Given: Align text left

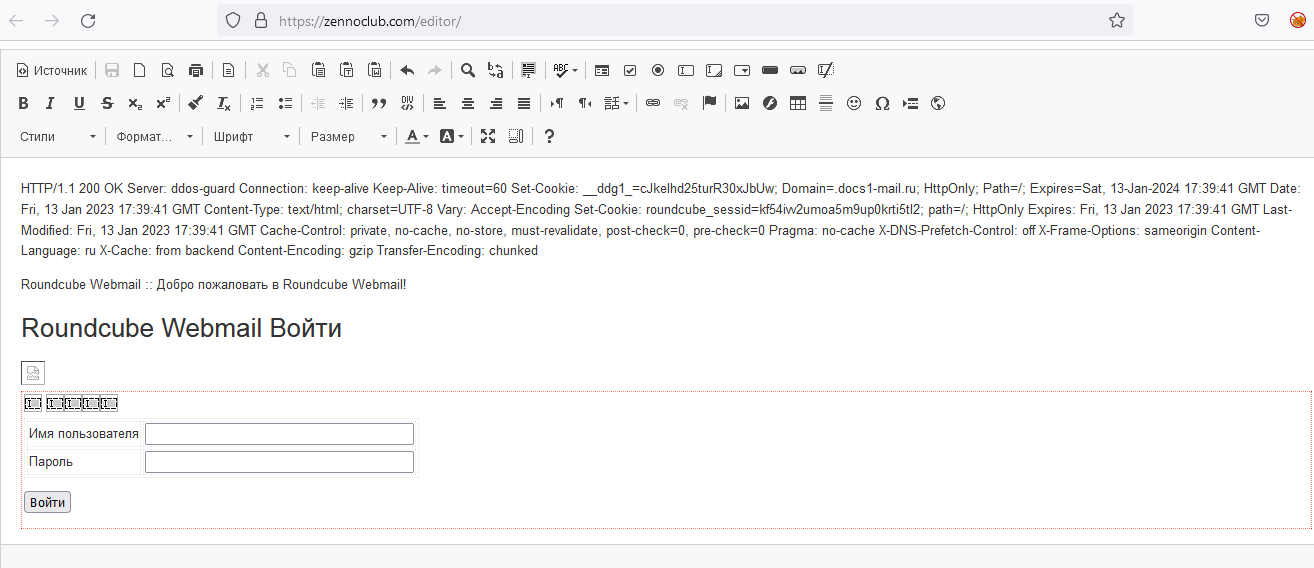Looking at the screenshot, I should point(440,103).
